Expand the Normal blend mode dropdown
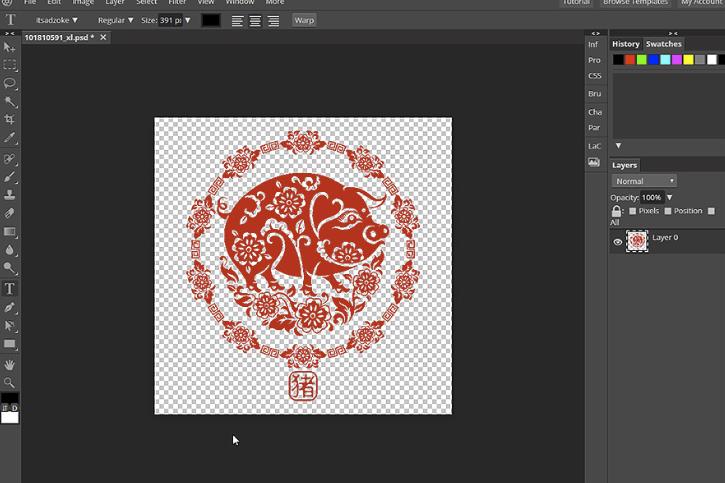This screenshot has height=483, width=725. [644, 181]
